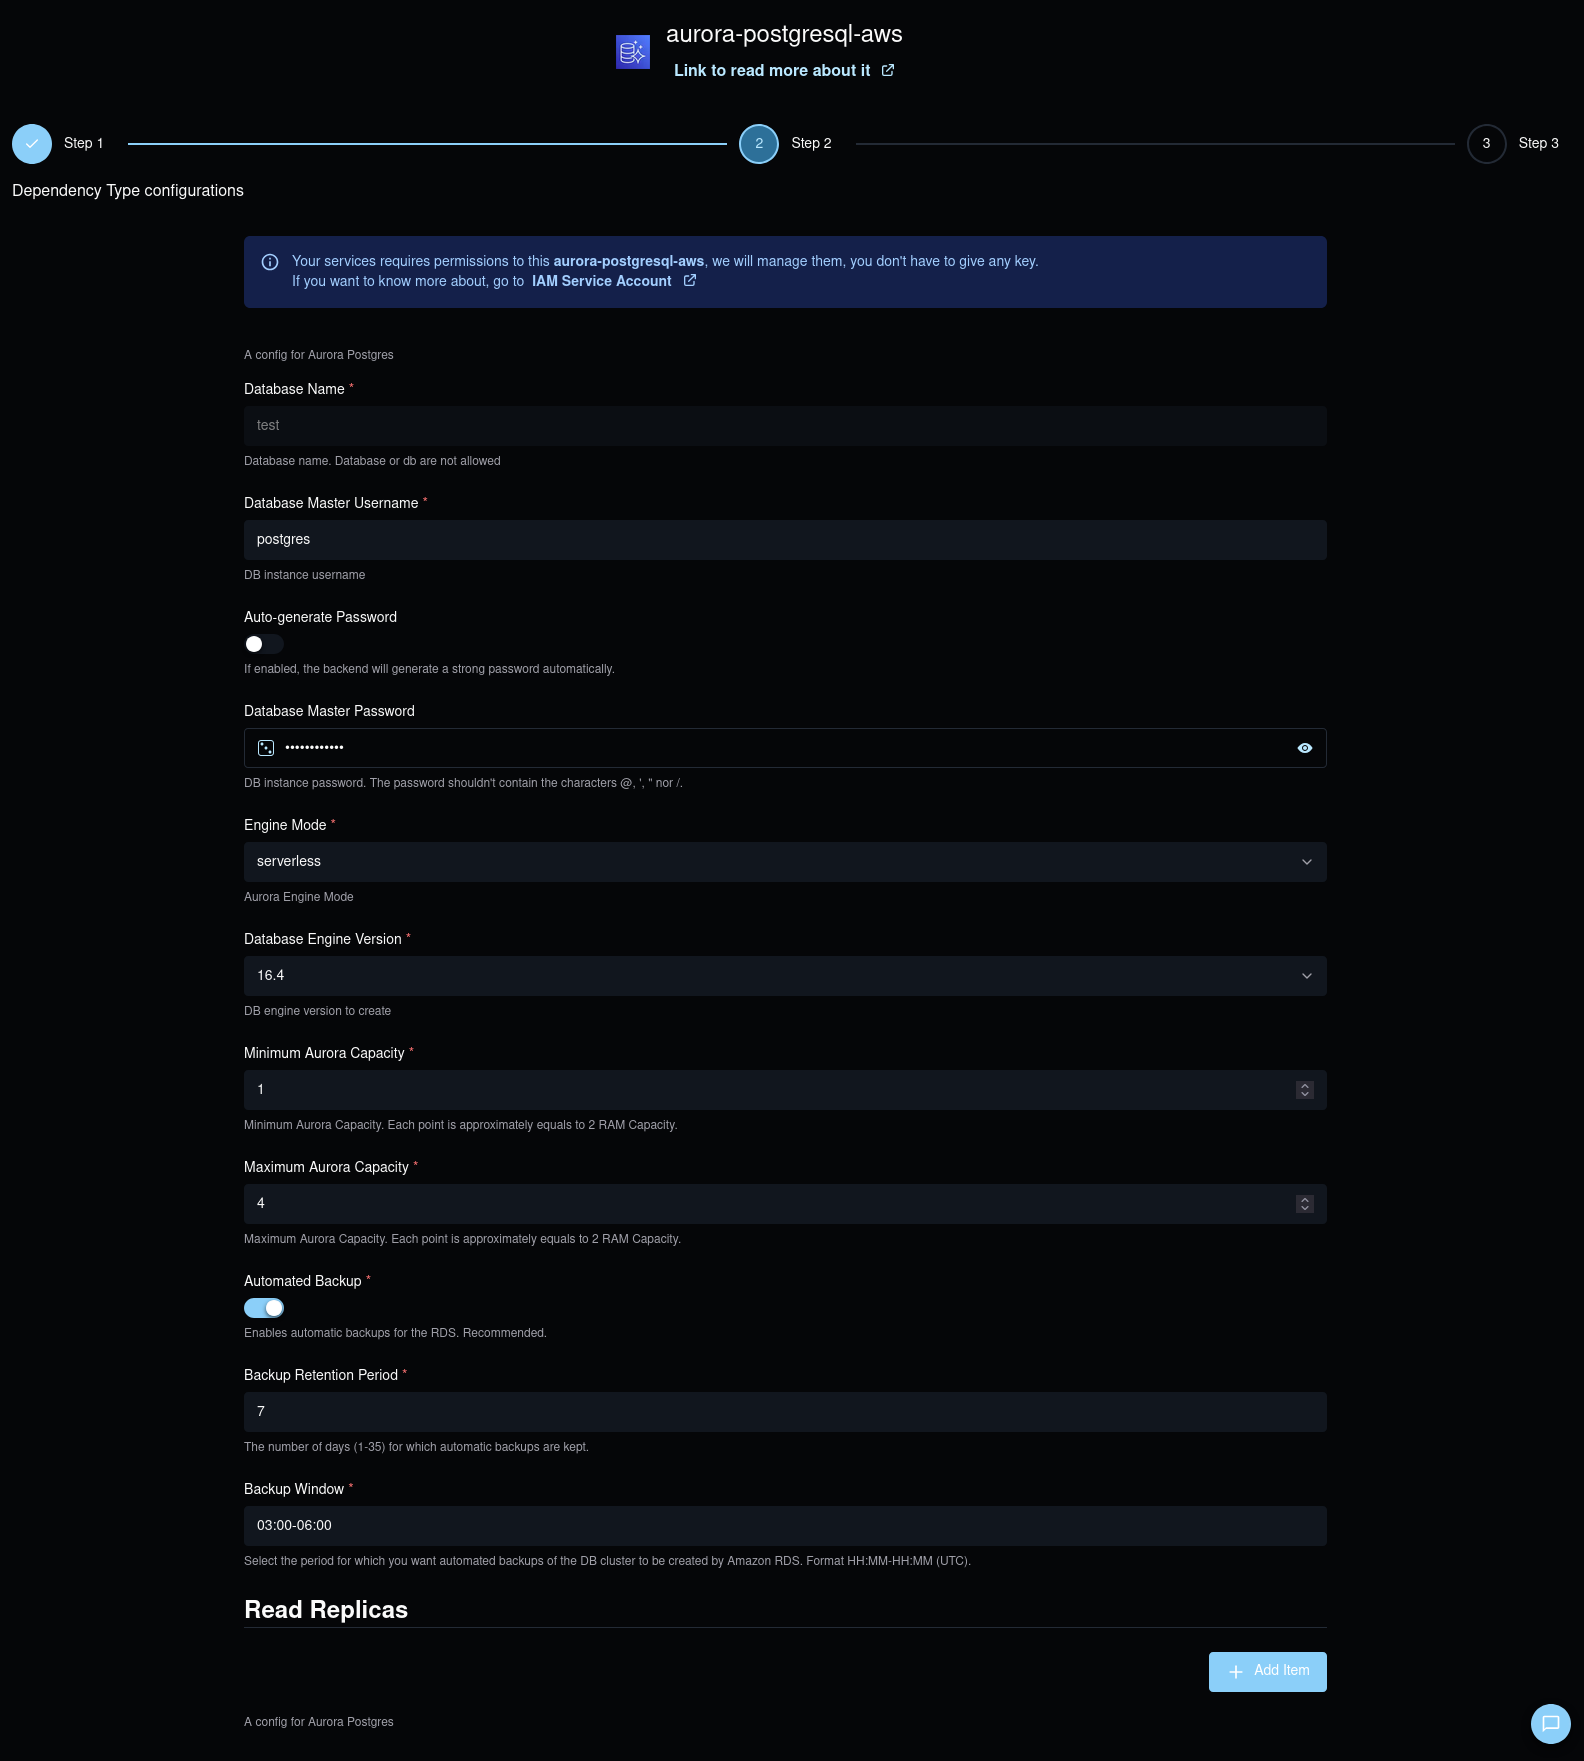Click the Backup Window time field
The image size is (1584, 1761).
point(785,1526)
